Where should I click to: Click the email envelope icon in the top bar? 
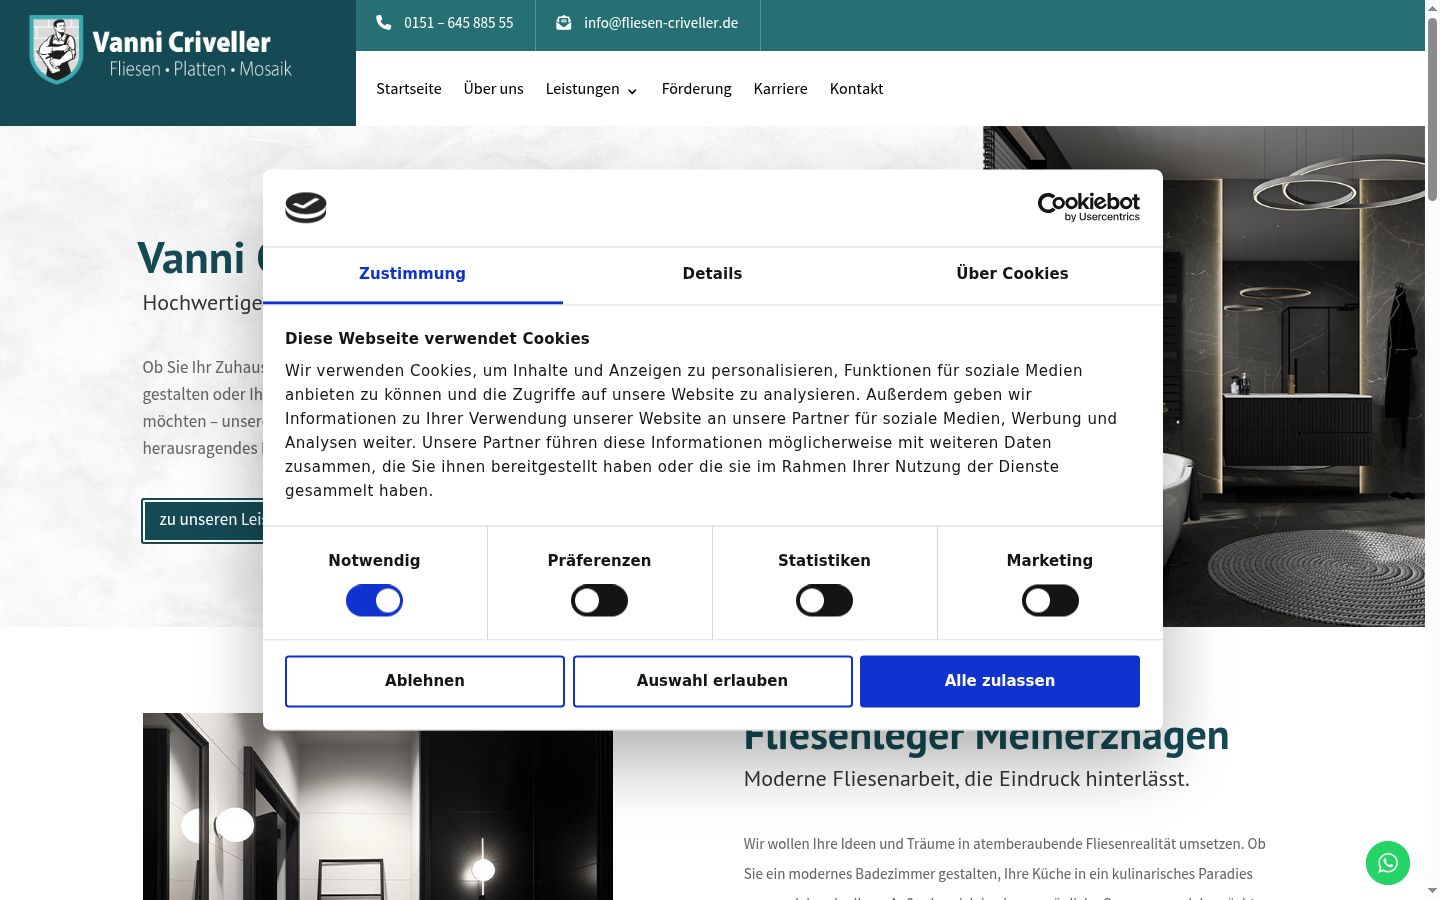click(564, 22)
